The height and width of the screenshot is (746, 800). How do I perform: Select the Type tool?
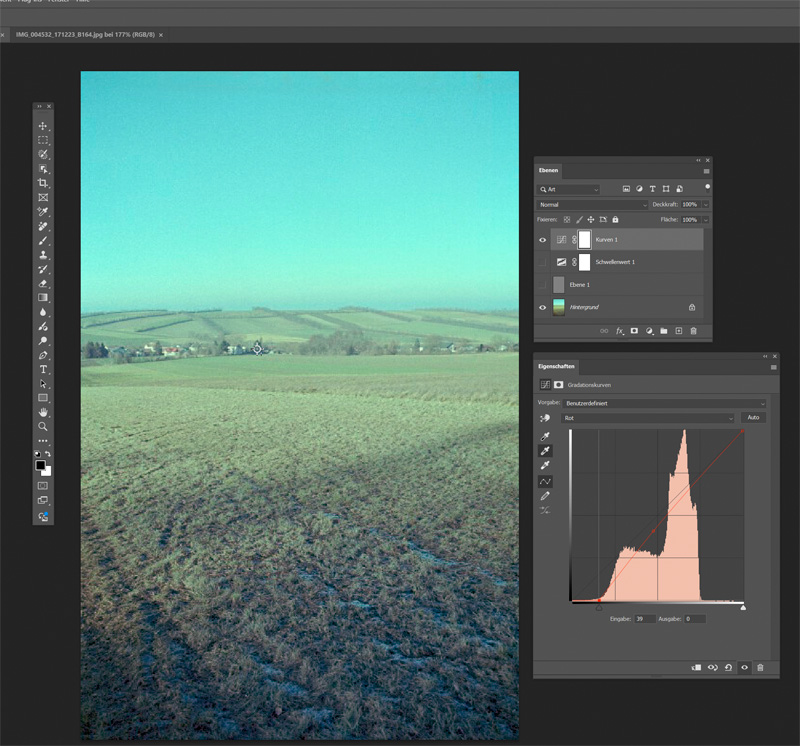43,369
